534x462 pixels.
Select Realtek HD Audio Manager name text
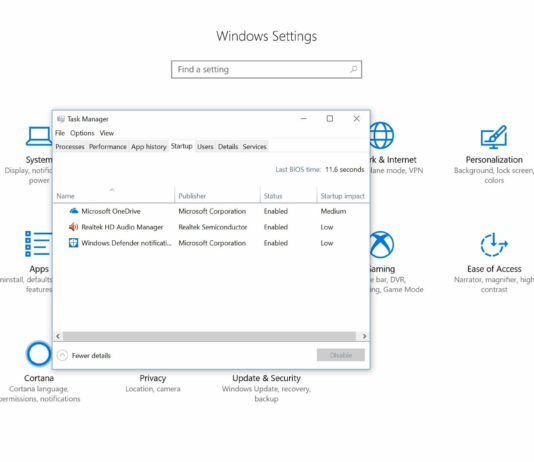coord(122,227)
